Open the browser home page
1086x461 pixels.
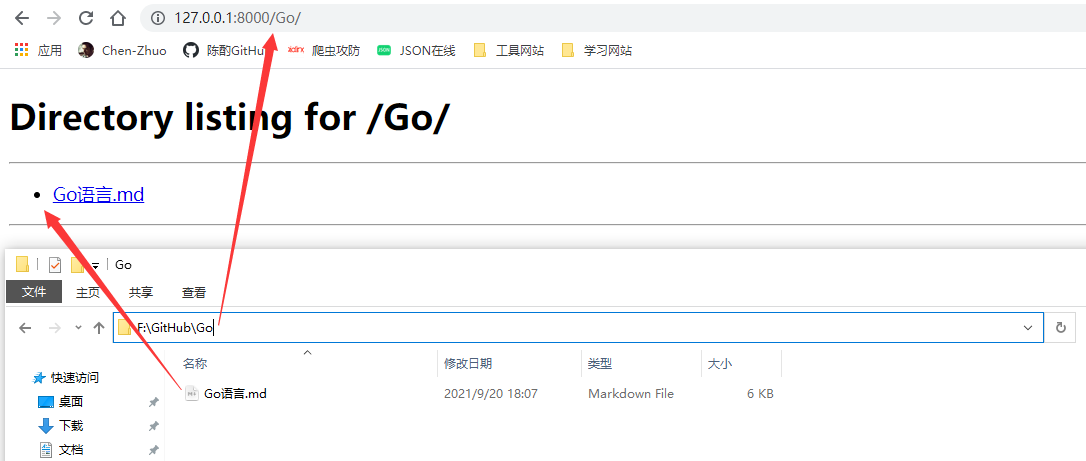coord(118,18)
